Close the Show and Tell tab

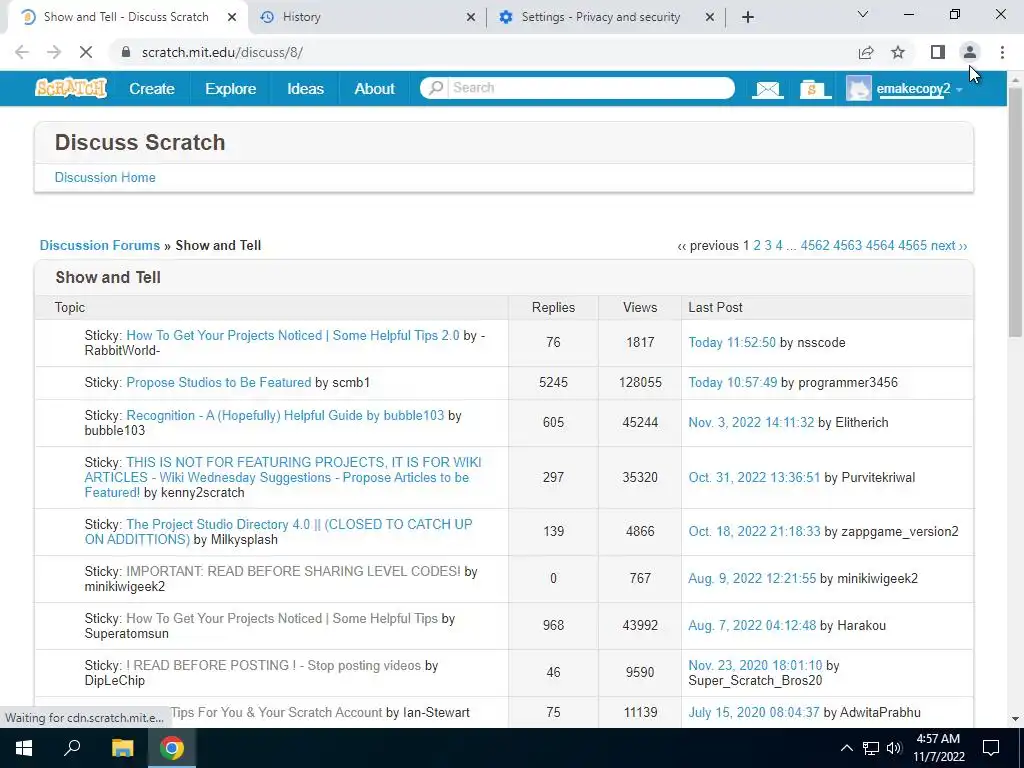[231, 17]
